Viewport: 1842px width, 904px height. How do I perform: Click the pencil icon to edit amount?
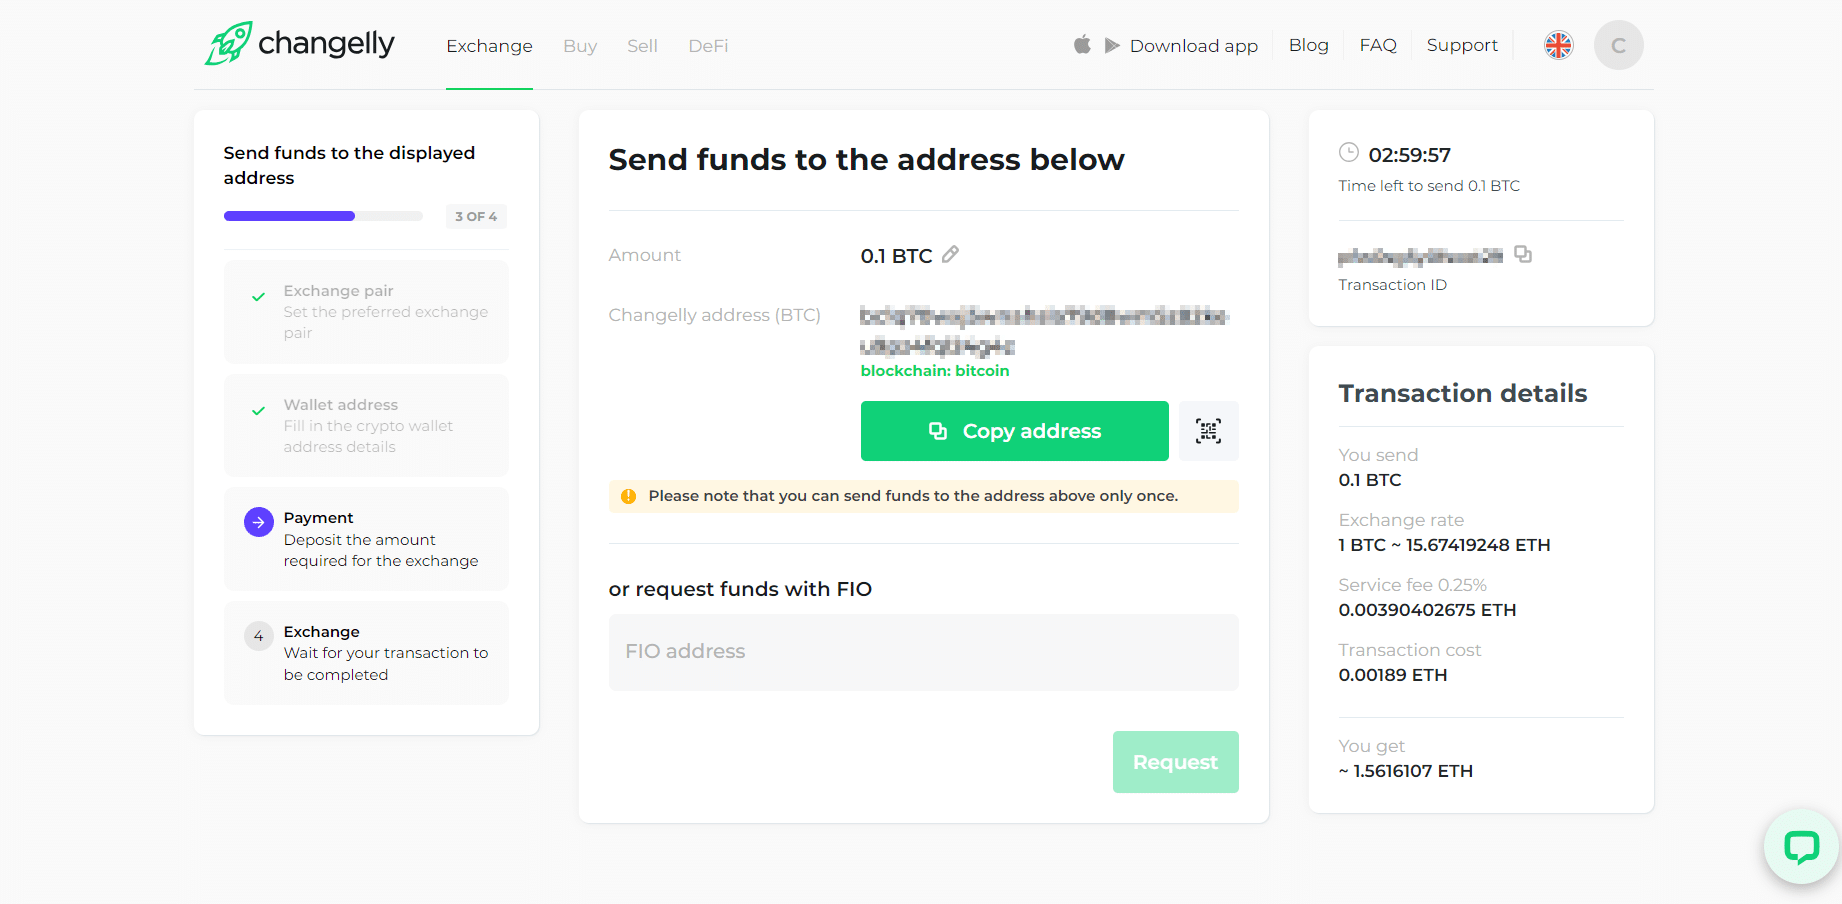[951, 255]
